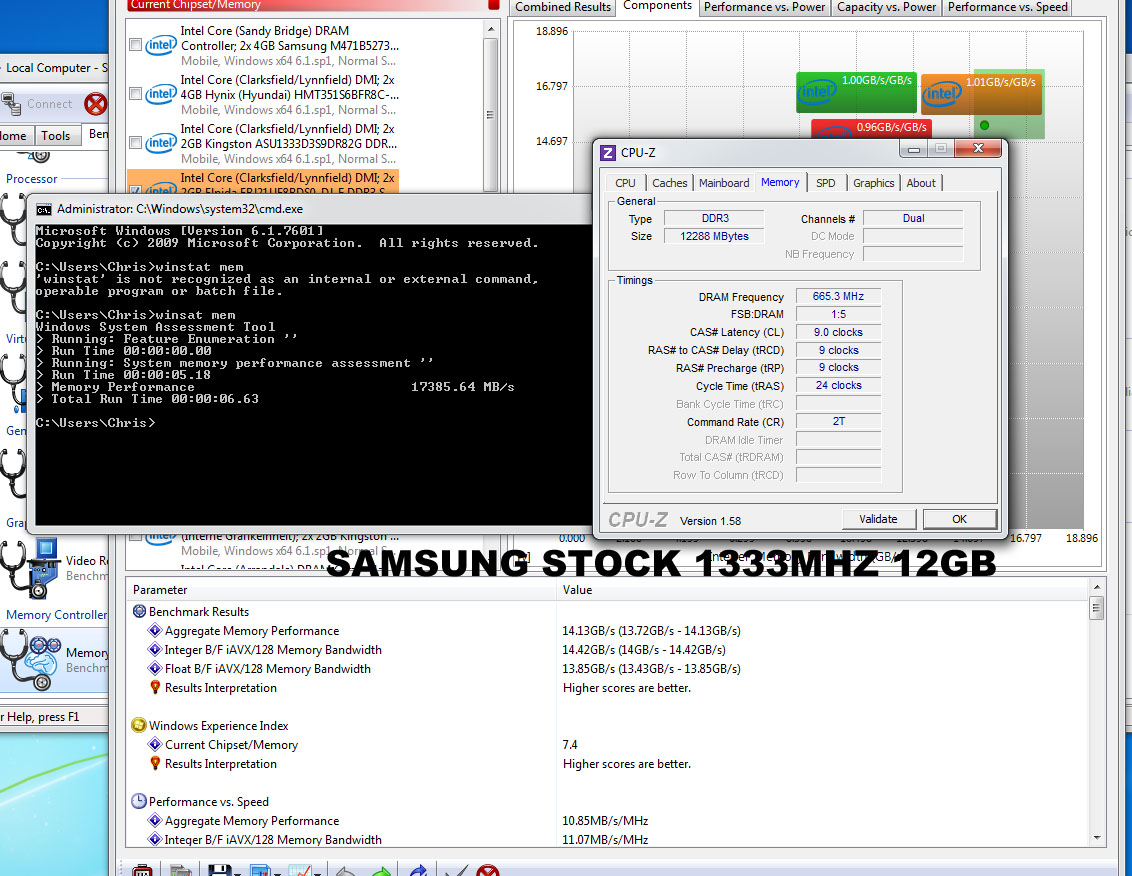This screenshot has height=876, width=1132.
Task: Click the red cancel icon in bottom toolbar
Action: 488,870
